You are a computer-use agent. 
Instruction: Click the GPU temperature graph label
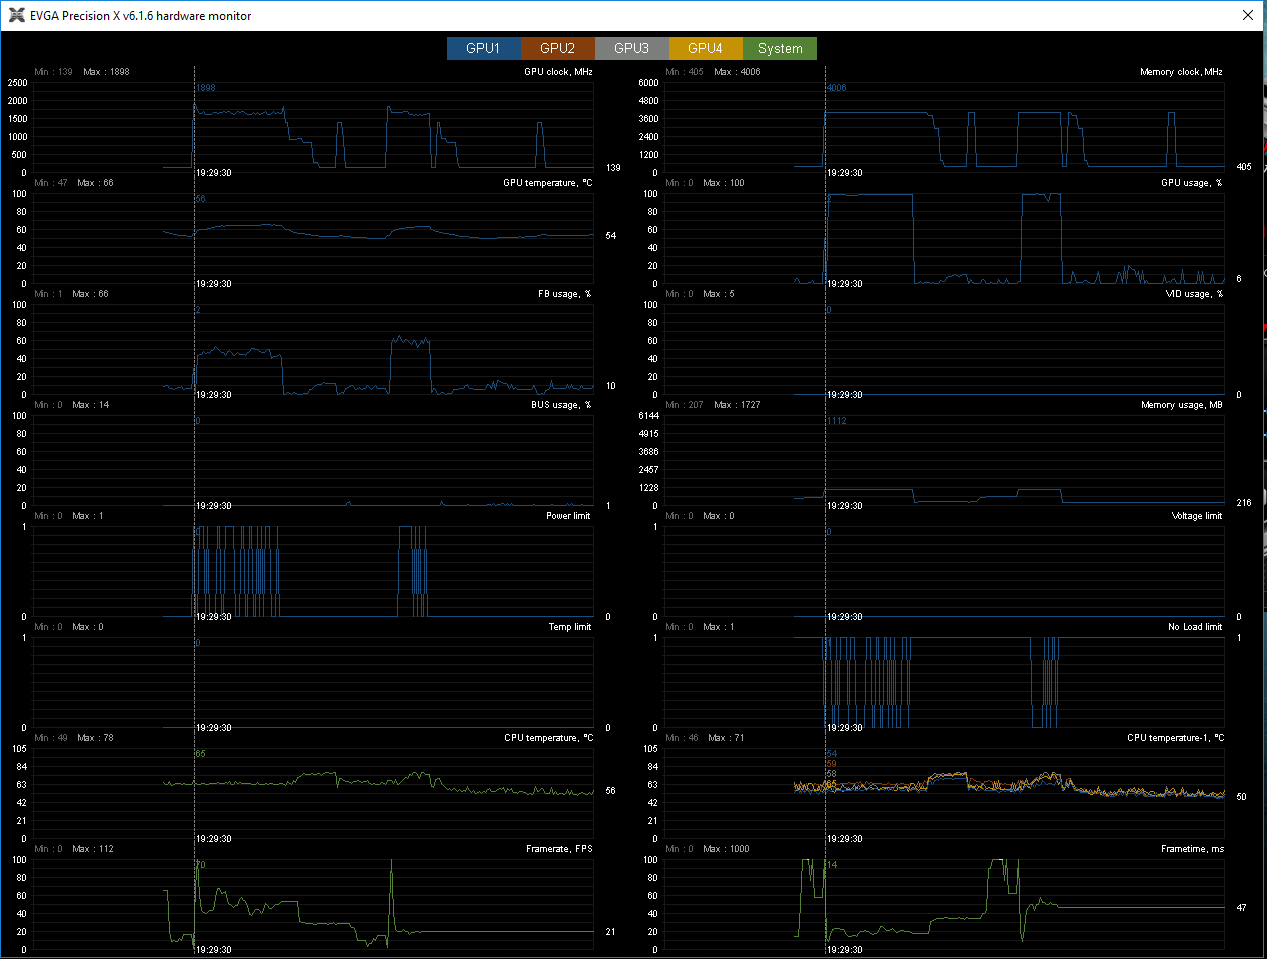pos(548,183)
